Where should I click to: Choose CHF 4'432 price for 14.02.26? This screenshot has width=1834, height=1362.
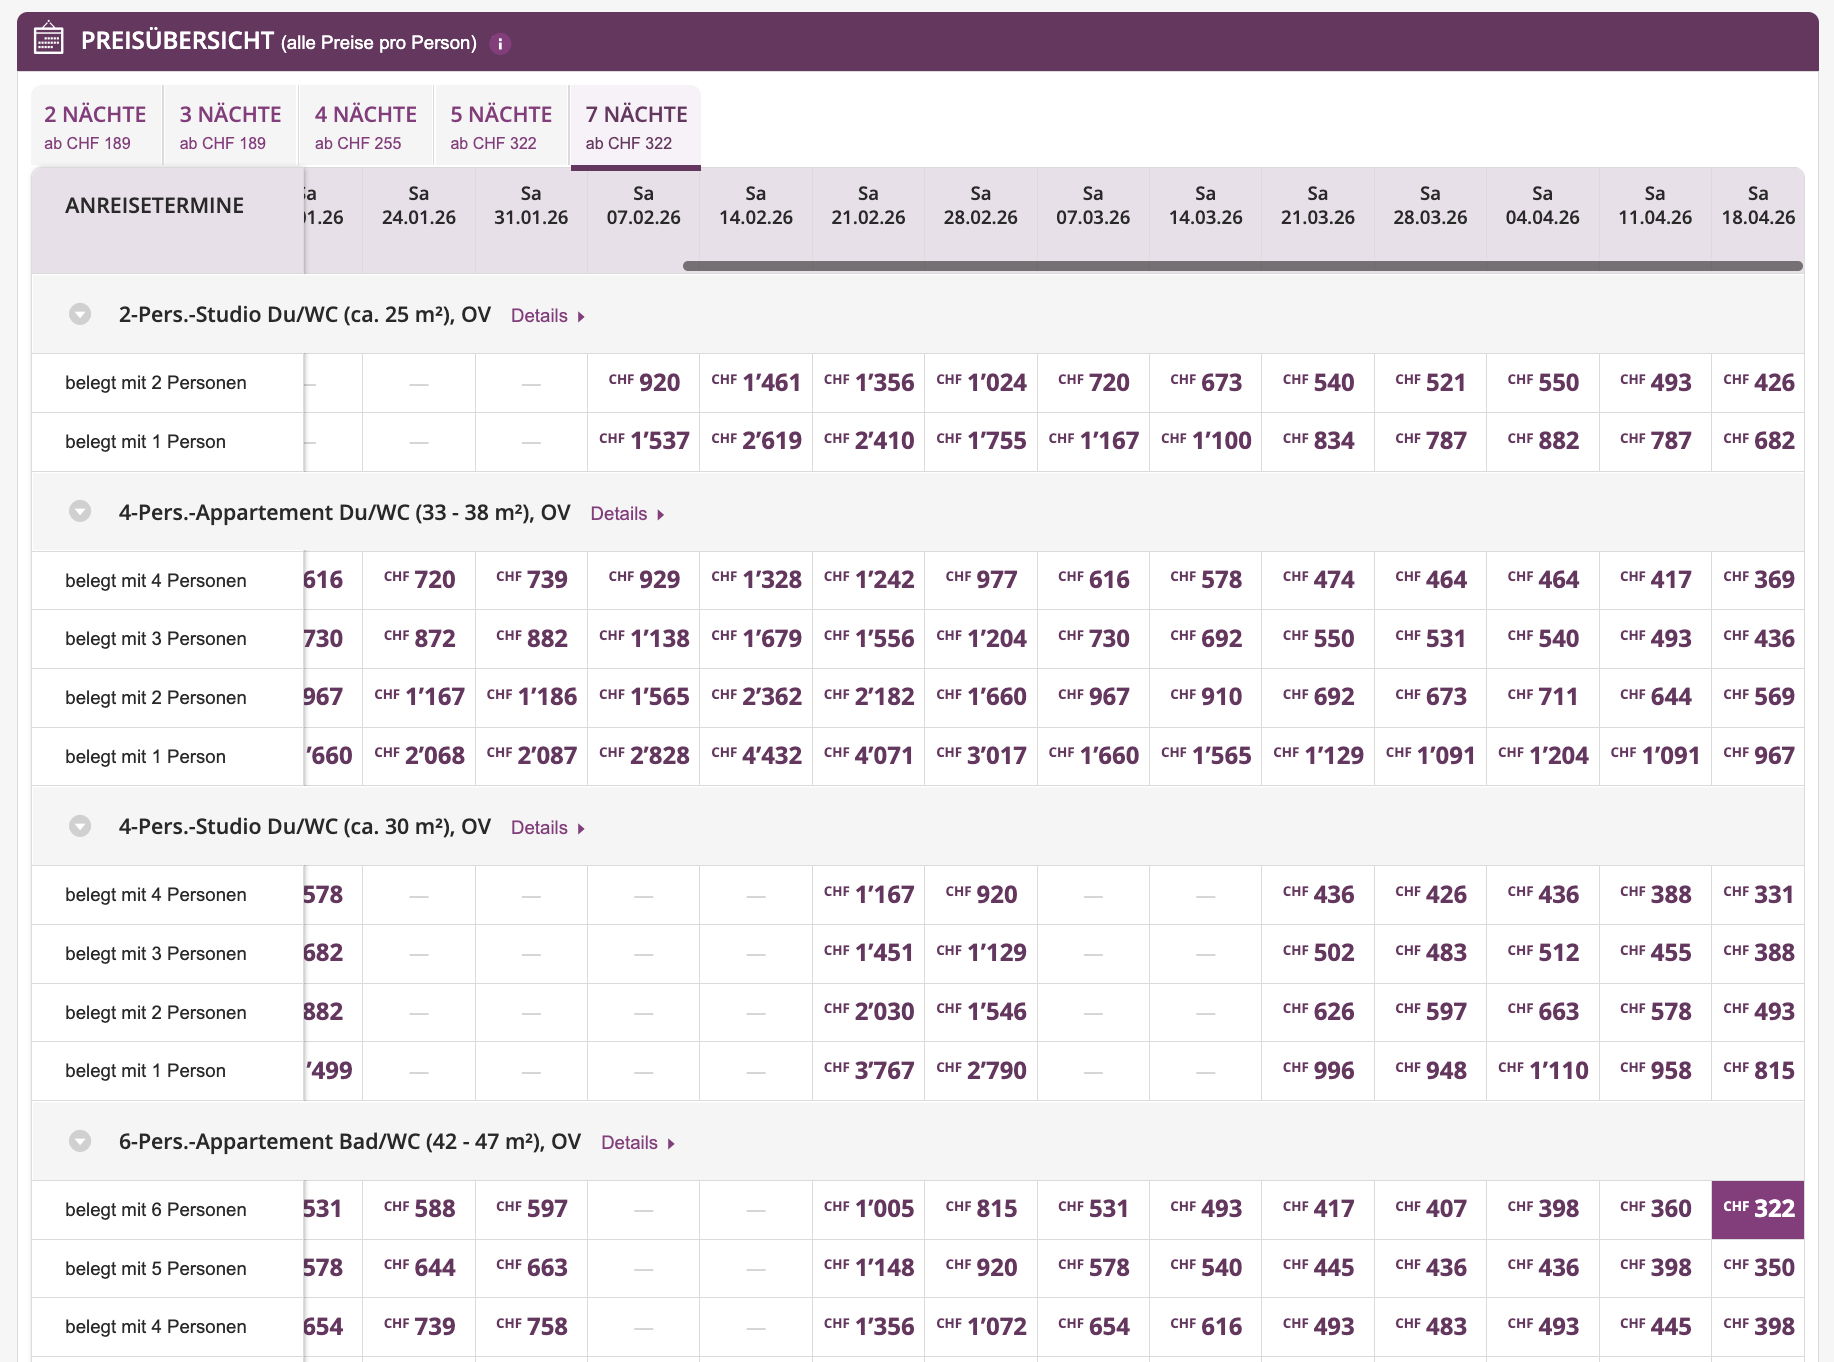coord(756,756)
